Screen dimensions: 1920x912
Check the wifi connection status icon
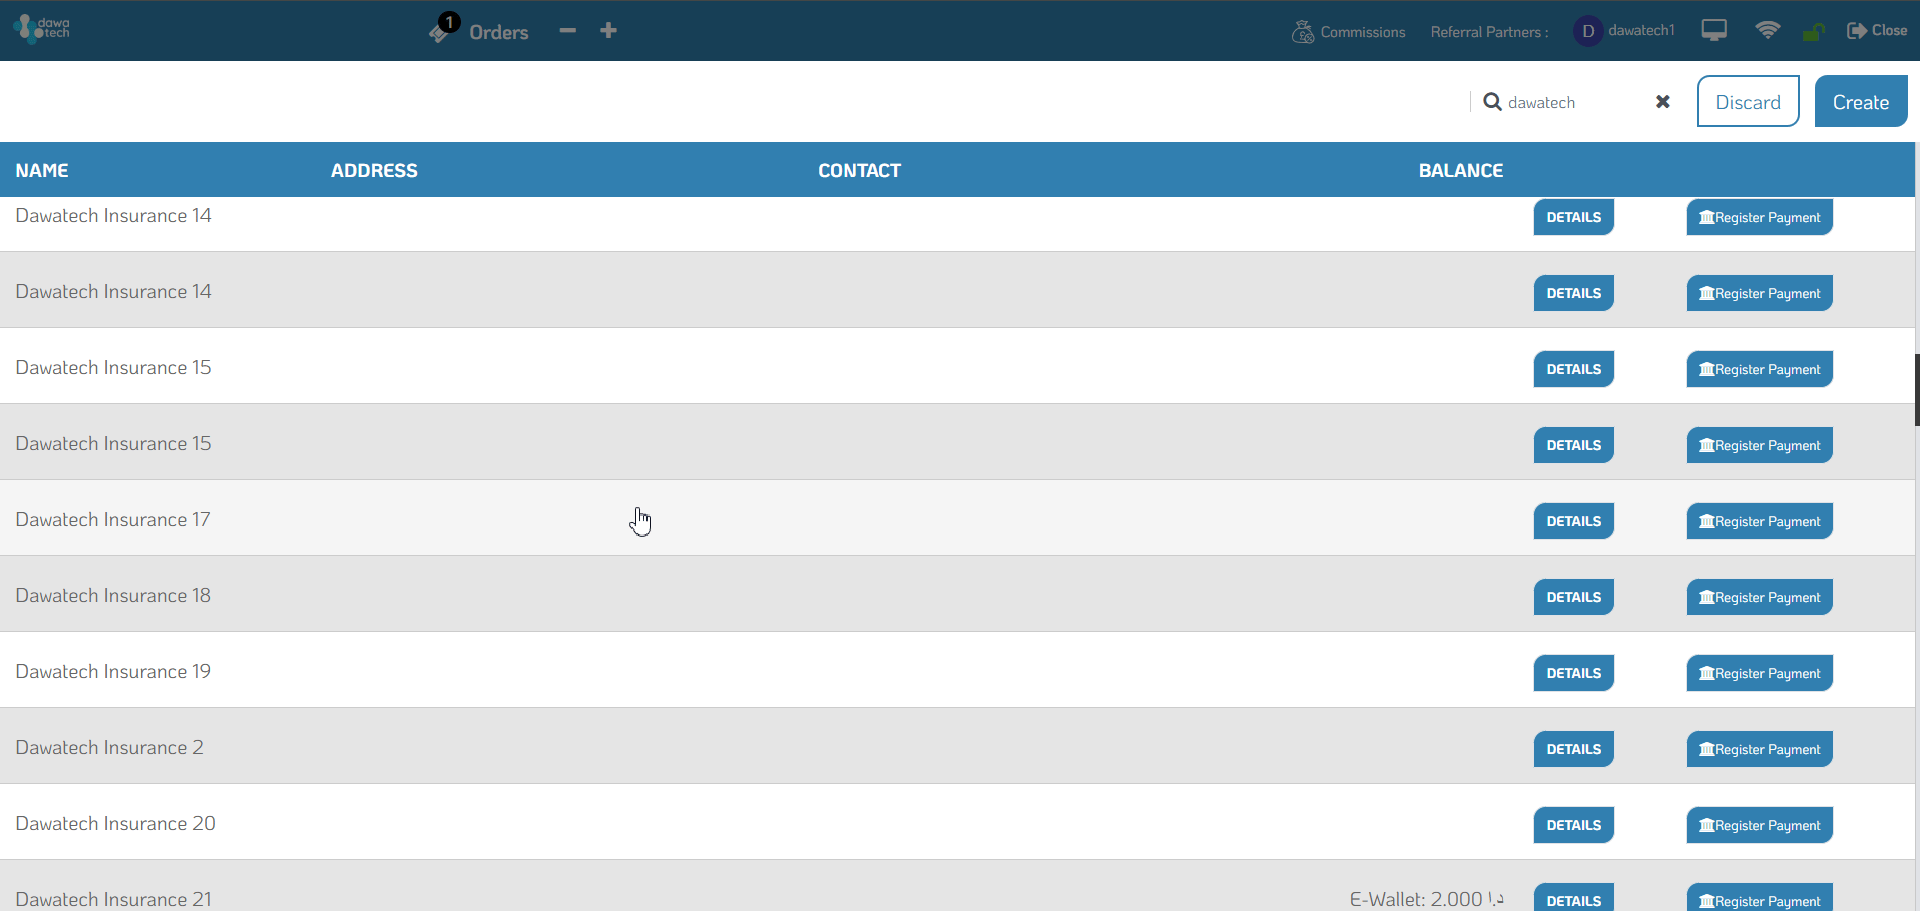1768,30
